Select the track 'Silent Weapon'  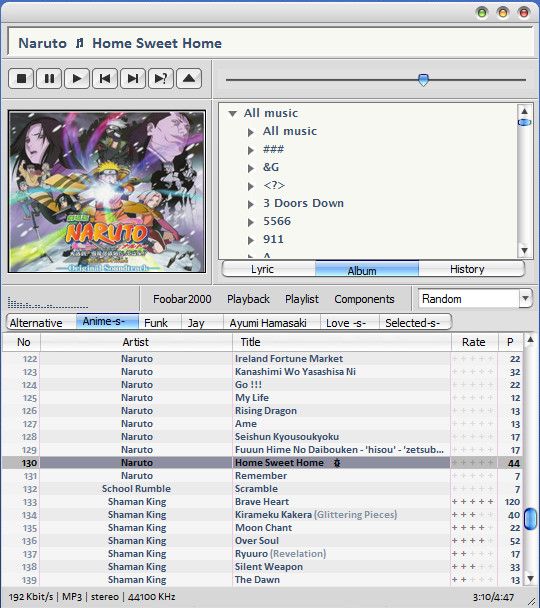pyautogui.click(x=262, y=567)
